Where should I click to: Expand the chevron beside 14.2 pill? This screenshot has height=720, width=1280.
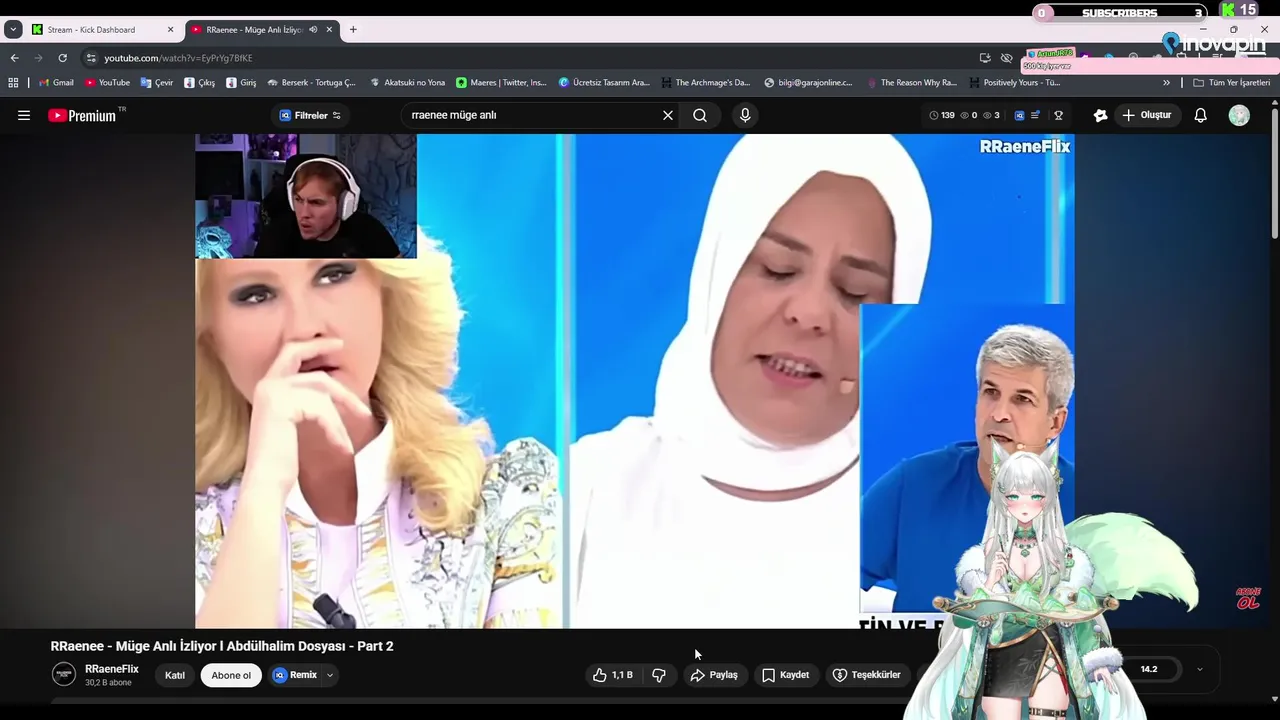(1200, 669)
